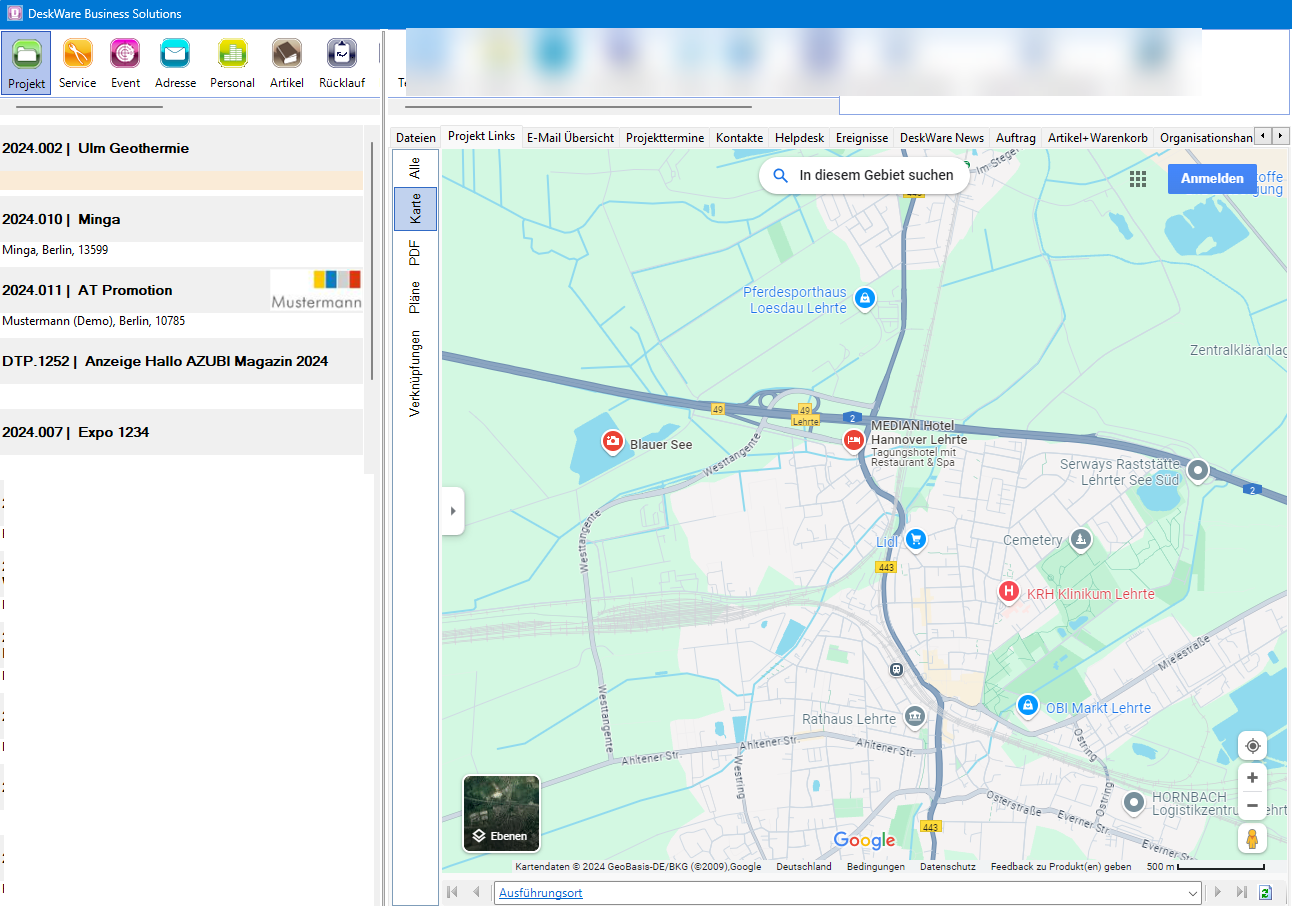
Task: Open the Personal module
Action: [232, 63]
